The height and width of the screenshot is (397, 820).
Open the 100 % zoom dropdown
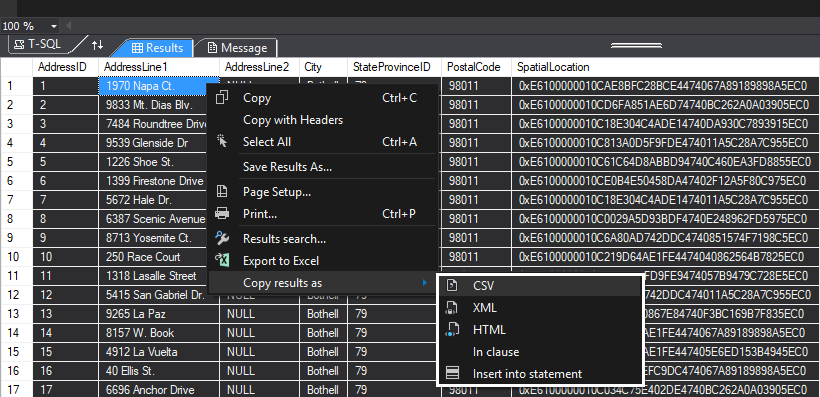click(x=54, y=26)
